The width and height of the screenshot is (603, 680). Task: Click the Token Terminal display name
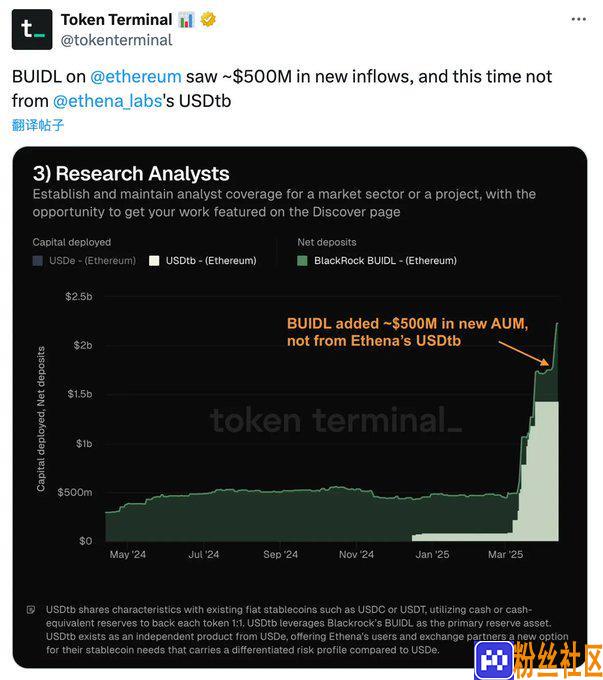[117, 20]
